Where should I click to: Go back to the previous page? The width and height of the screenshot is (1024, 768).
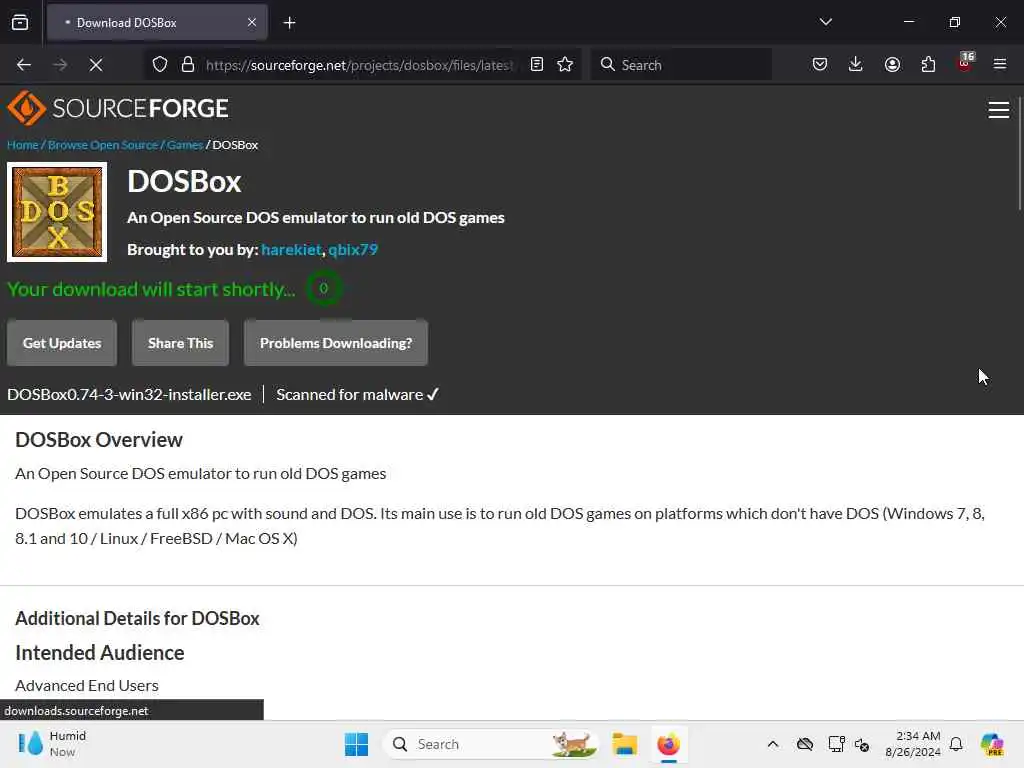[x=24, y=64]
